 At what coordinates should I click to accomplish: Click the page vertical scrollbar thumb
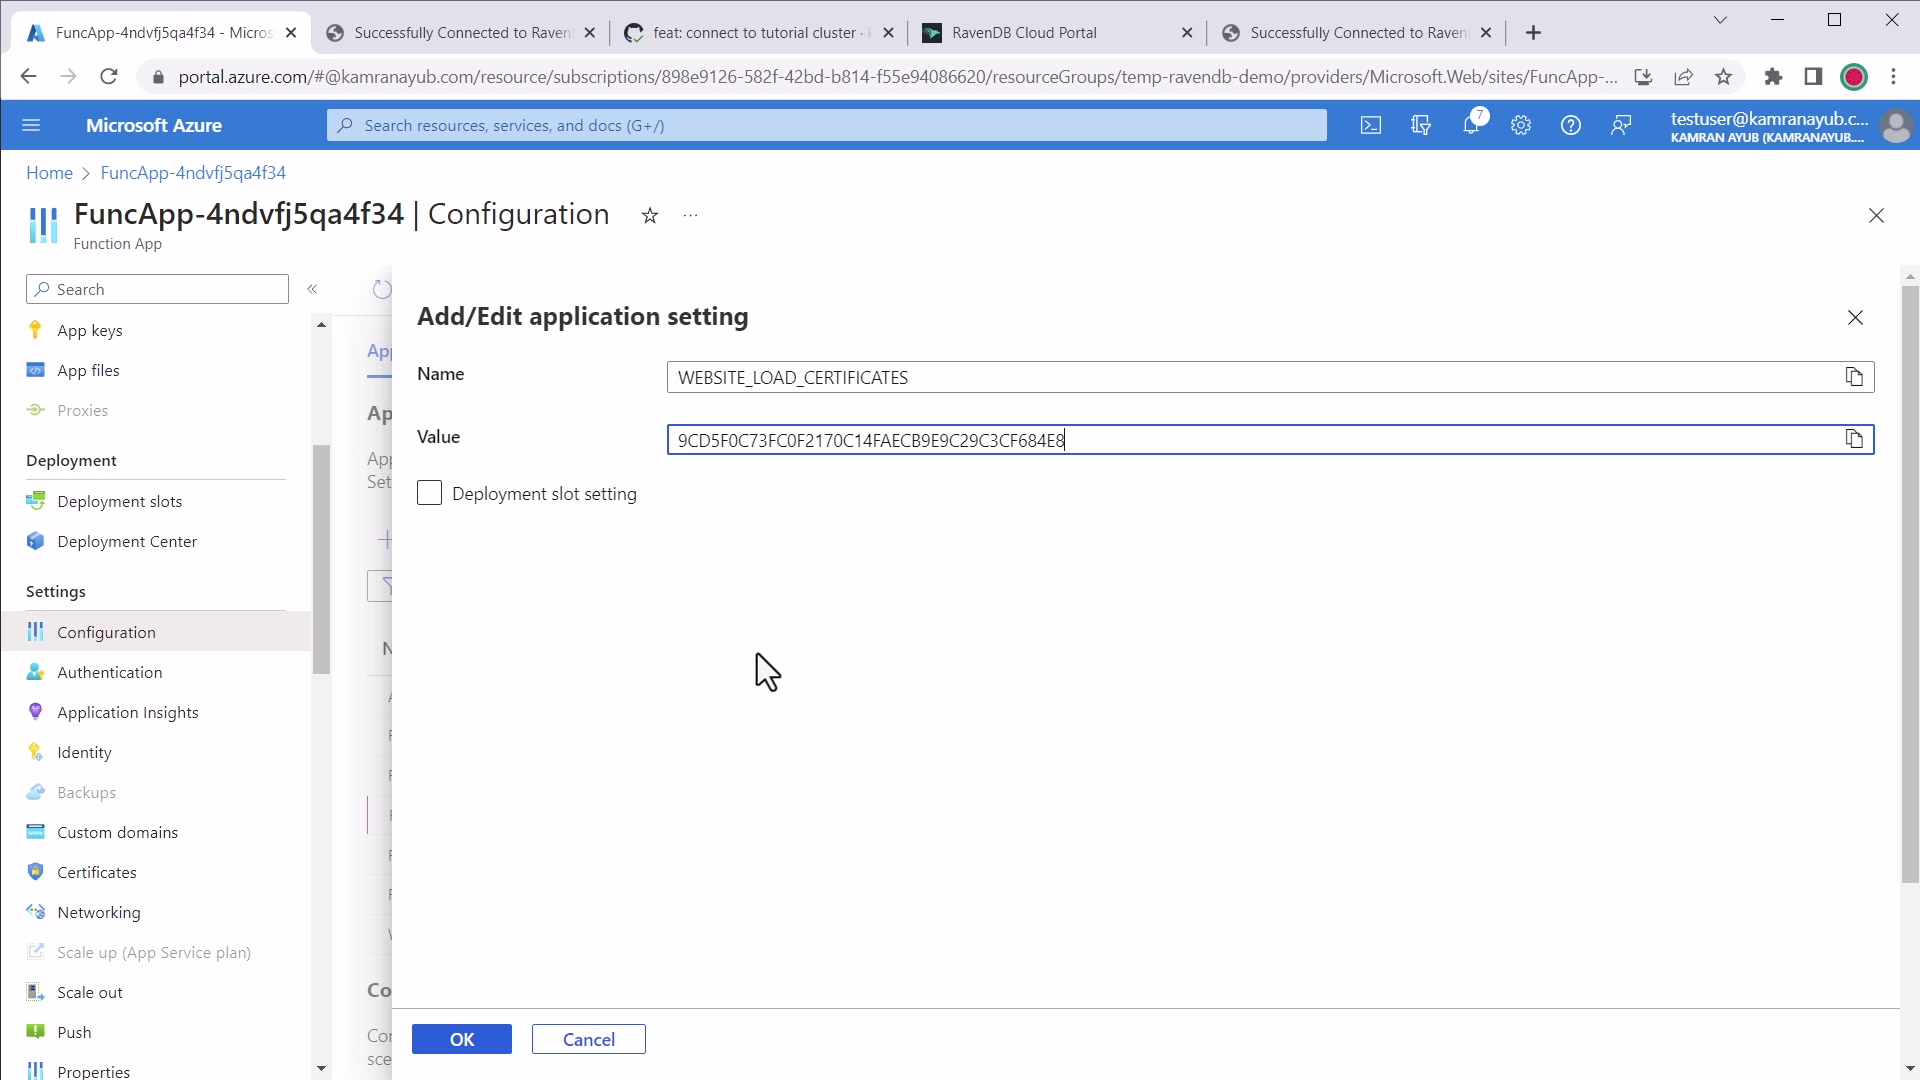pos(1910,585)
